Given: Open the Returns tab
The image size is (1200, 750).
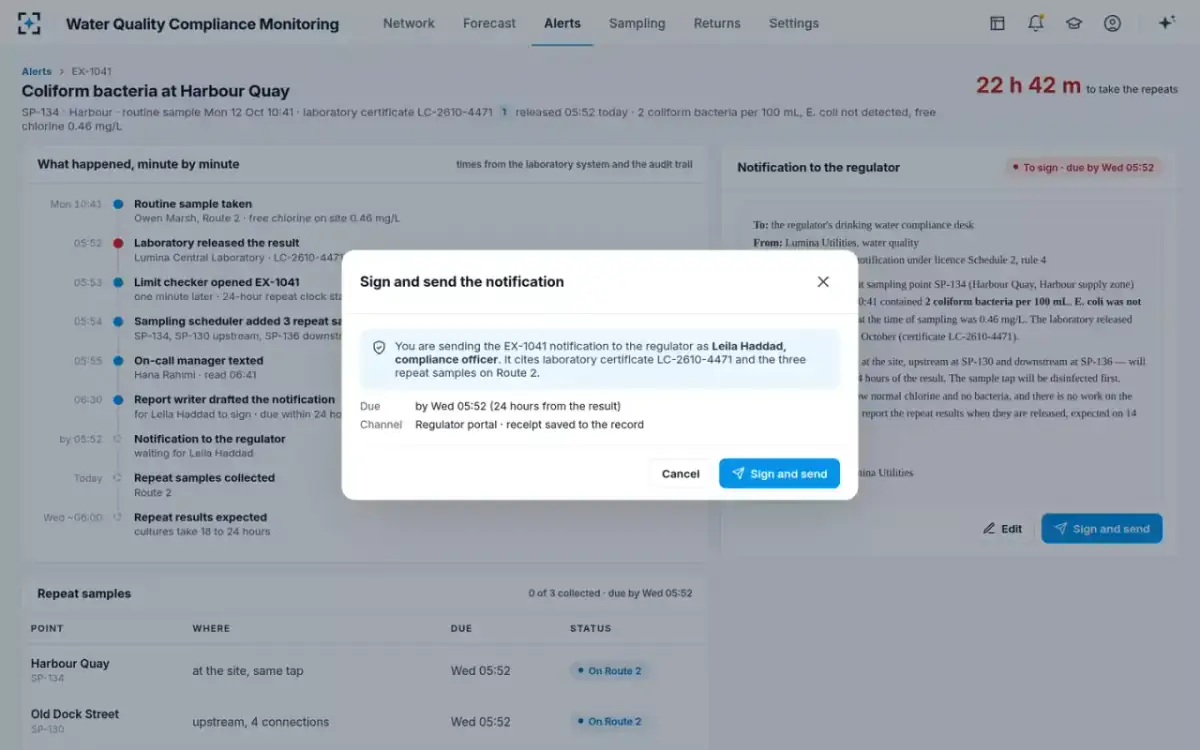Looking at the screenshot, I should point(717,23).
